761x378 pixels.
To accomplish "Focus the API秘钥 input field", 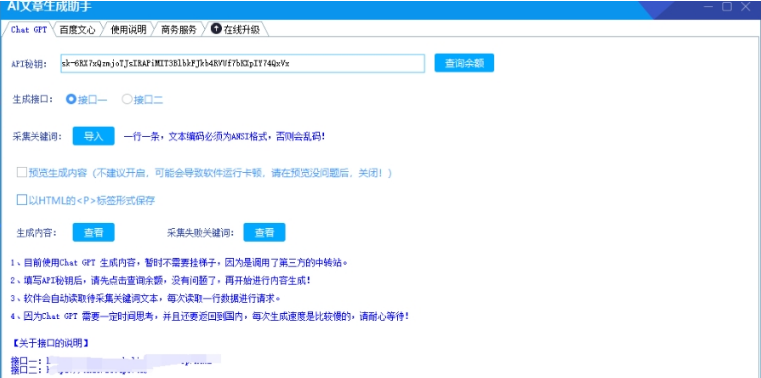I will click(243, 63).
